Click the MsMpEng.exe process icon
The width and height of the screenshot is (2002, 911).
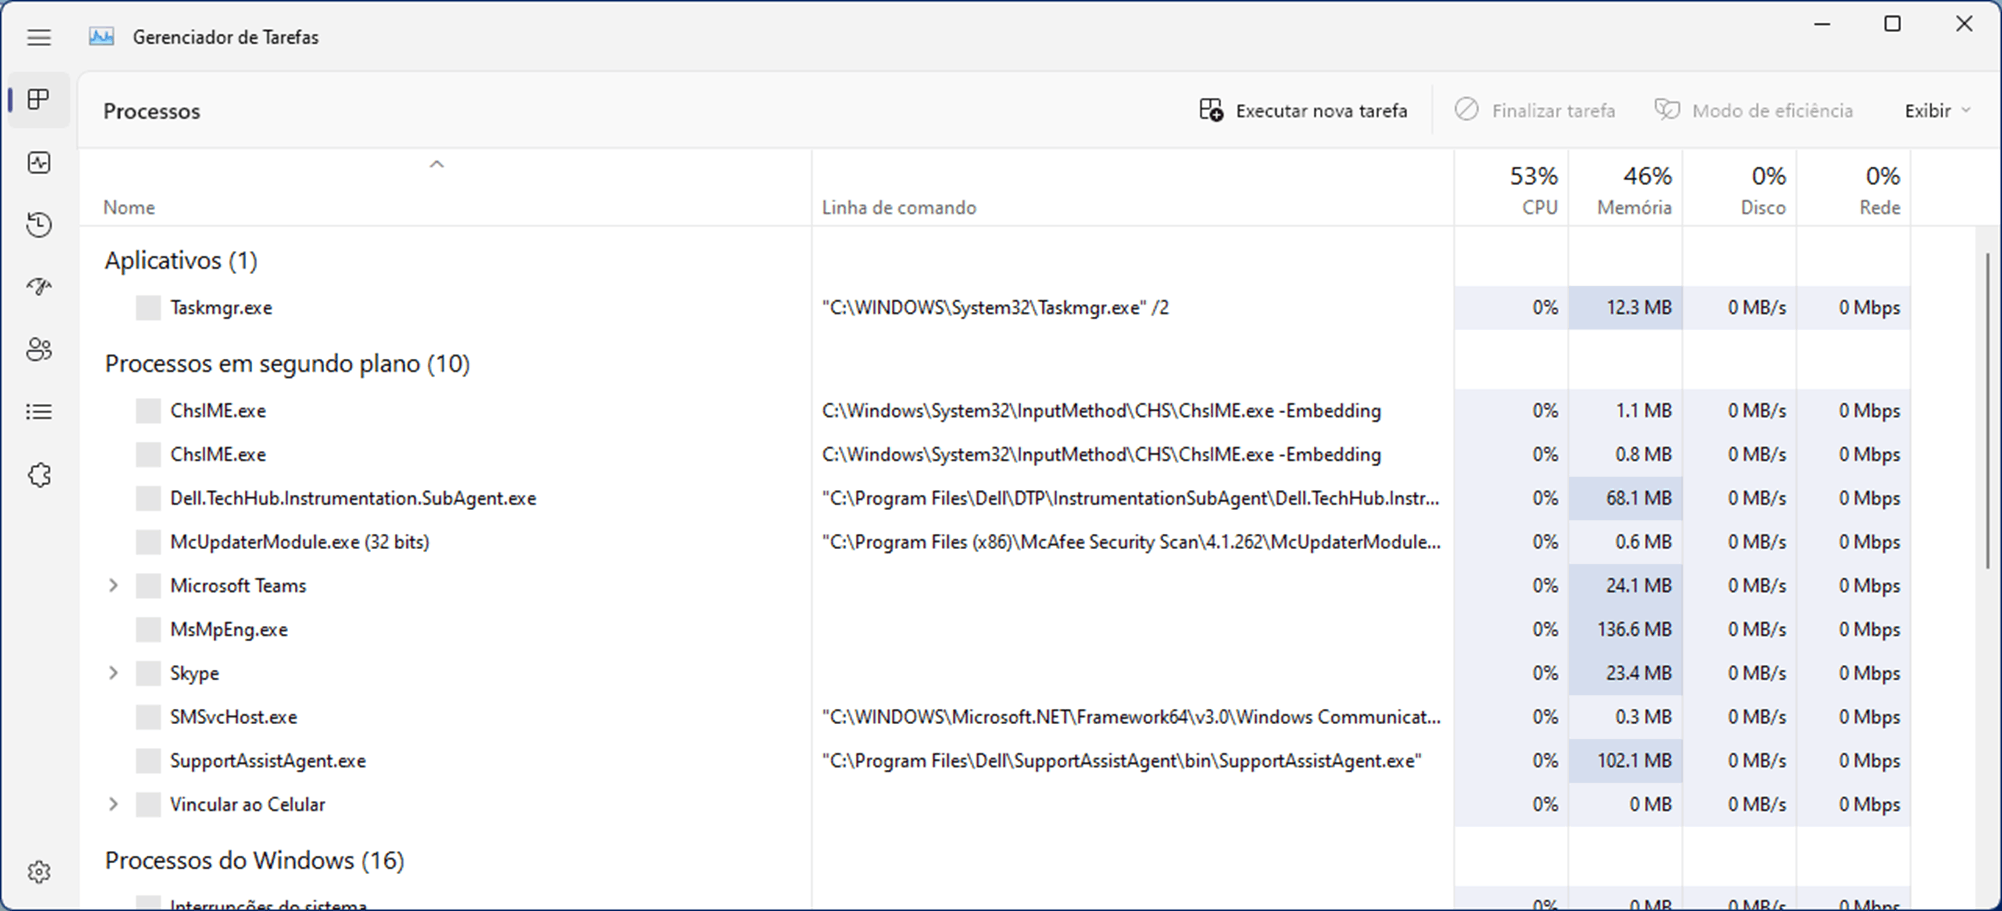[148, 630]
